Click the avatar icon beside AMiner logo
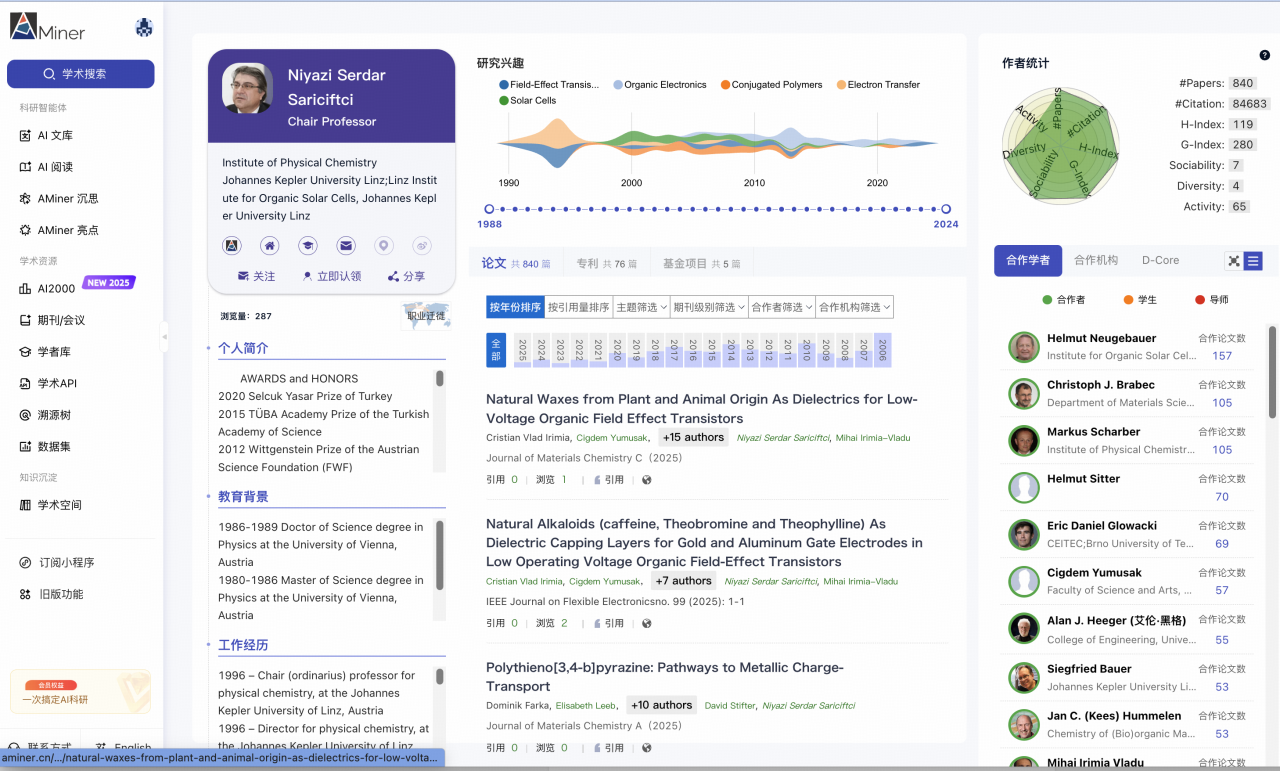Screen dimensions: 1280x771 click(x=144, y=29)
